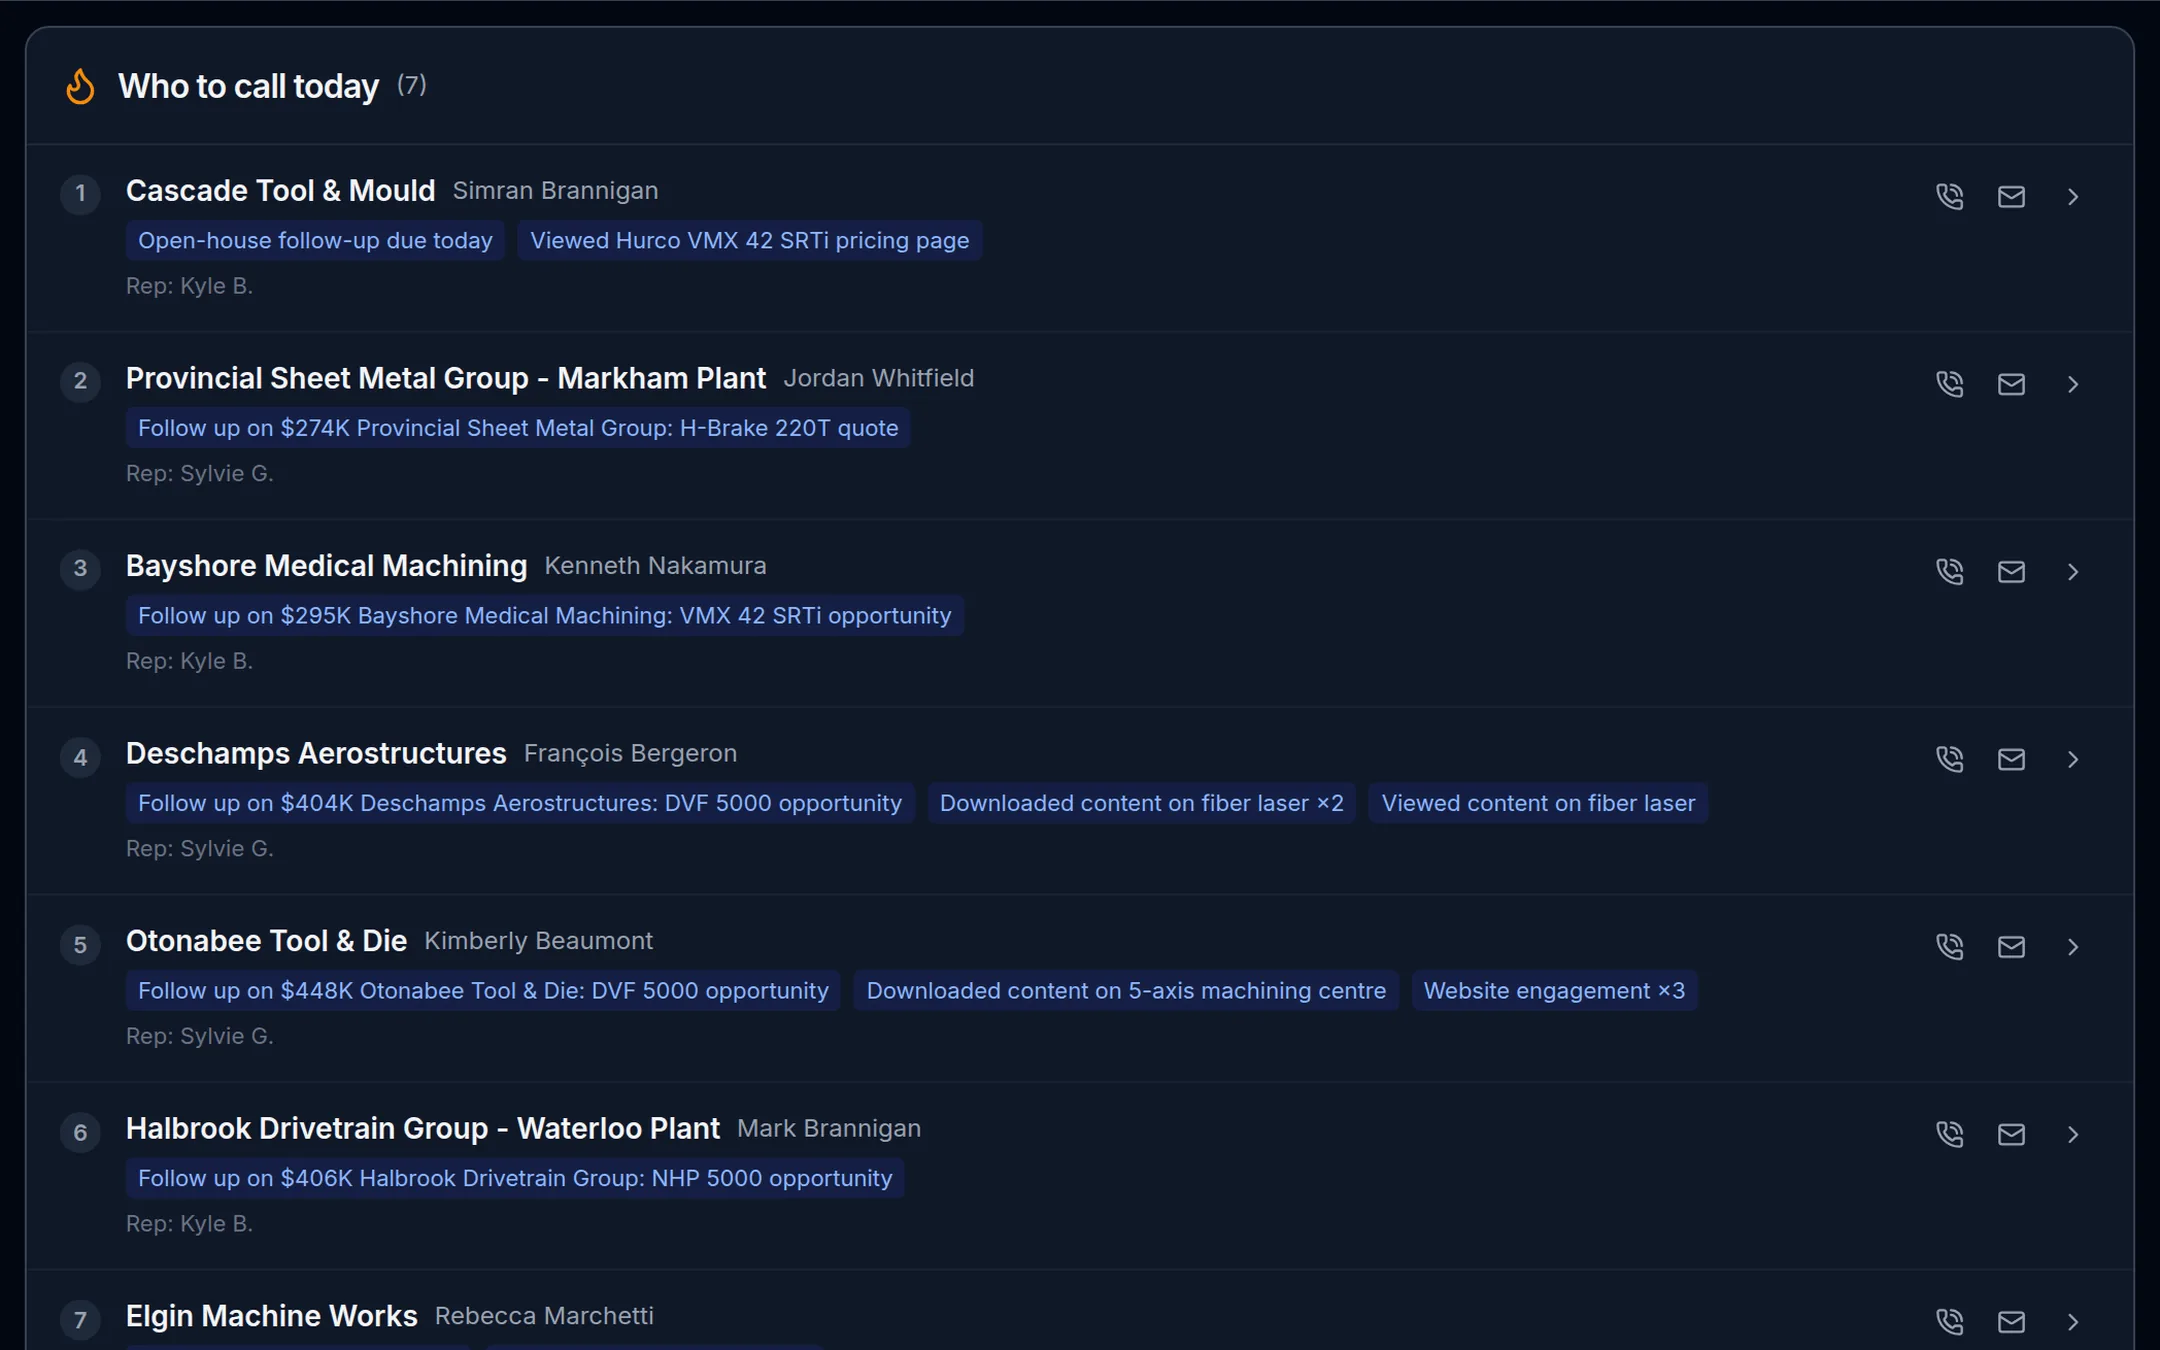
Task: Click contact name Kimberly Beaumont
Action: pyautogui.click(x=538, y=940)
